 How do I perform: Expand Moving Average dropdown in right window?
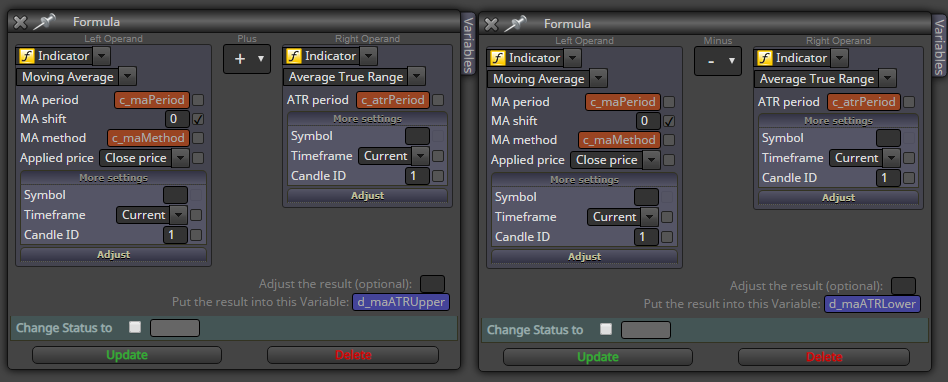[x=598, y=79]
